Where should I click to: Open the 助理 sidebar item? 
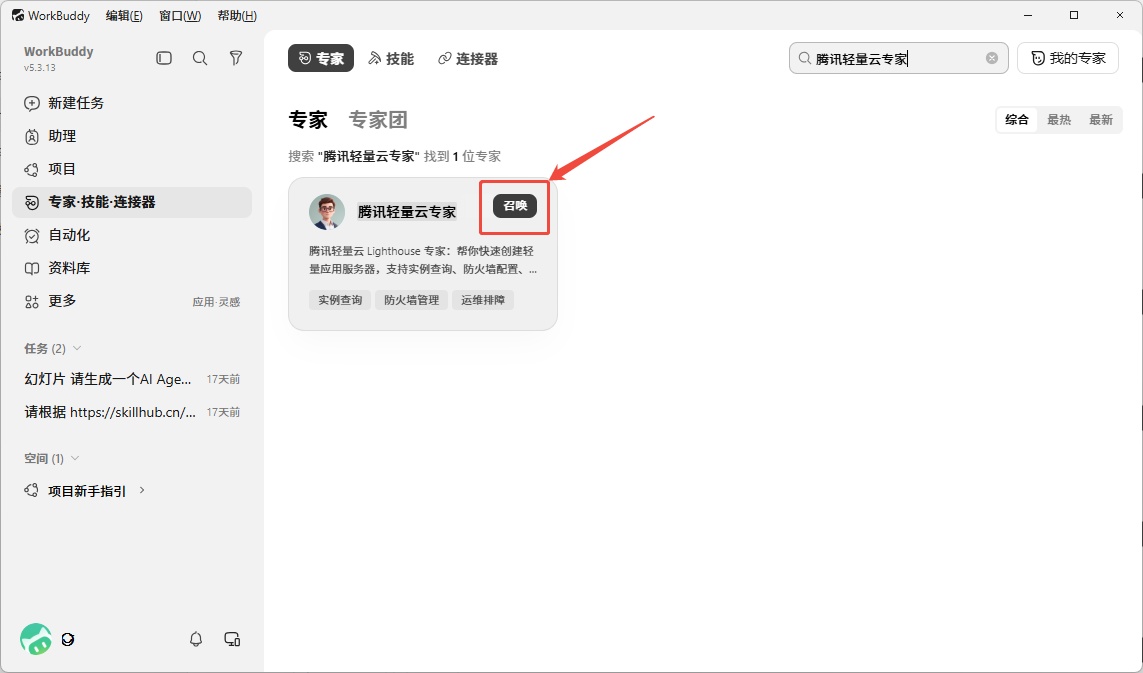click(132, 136)
